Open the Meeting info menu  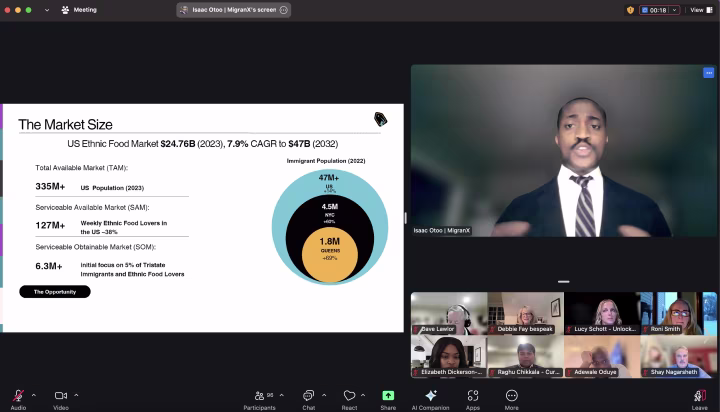coord(79,10)
